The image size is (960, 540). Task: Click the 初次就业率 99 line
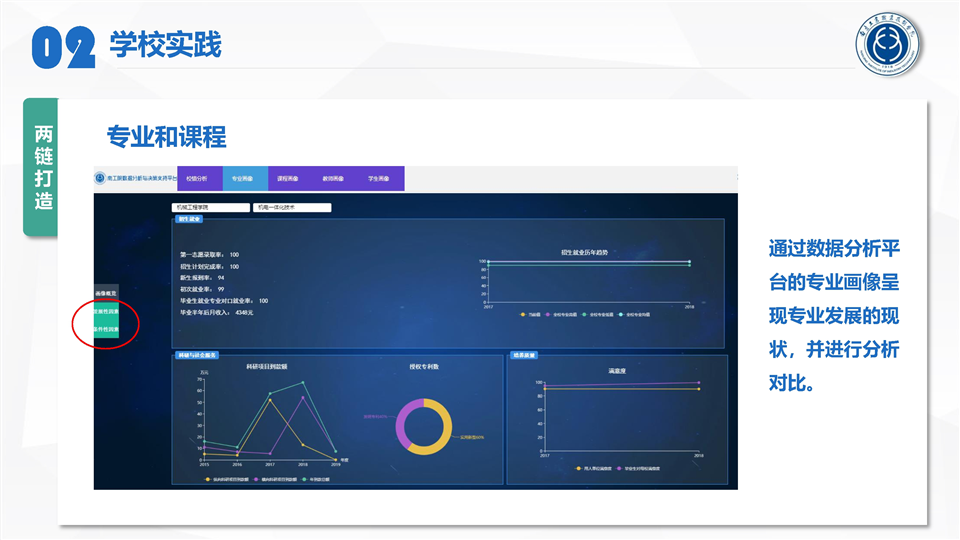coord(202,289)
